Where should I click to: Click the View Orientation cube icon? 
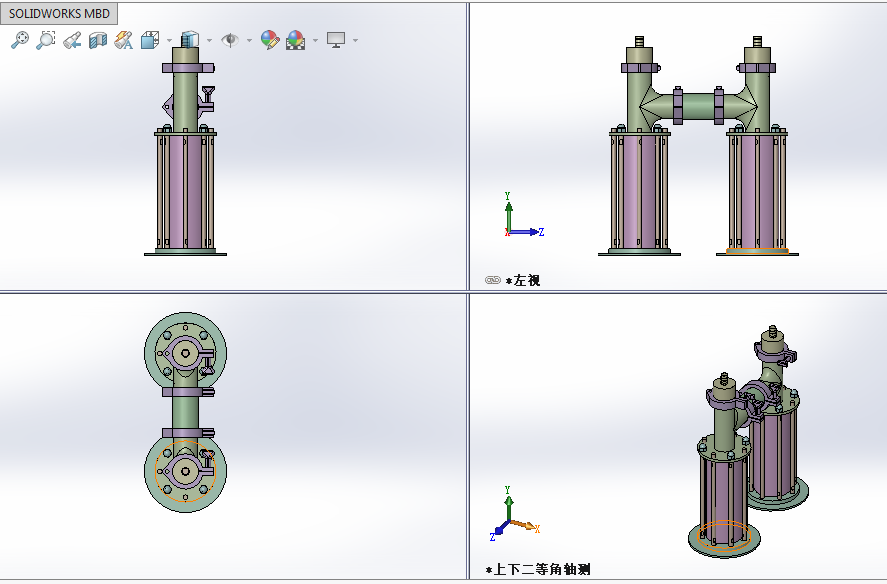click(150, 40)
